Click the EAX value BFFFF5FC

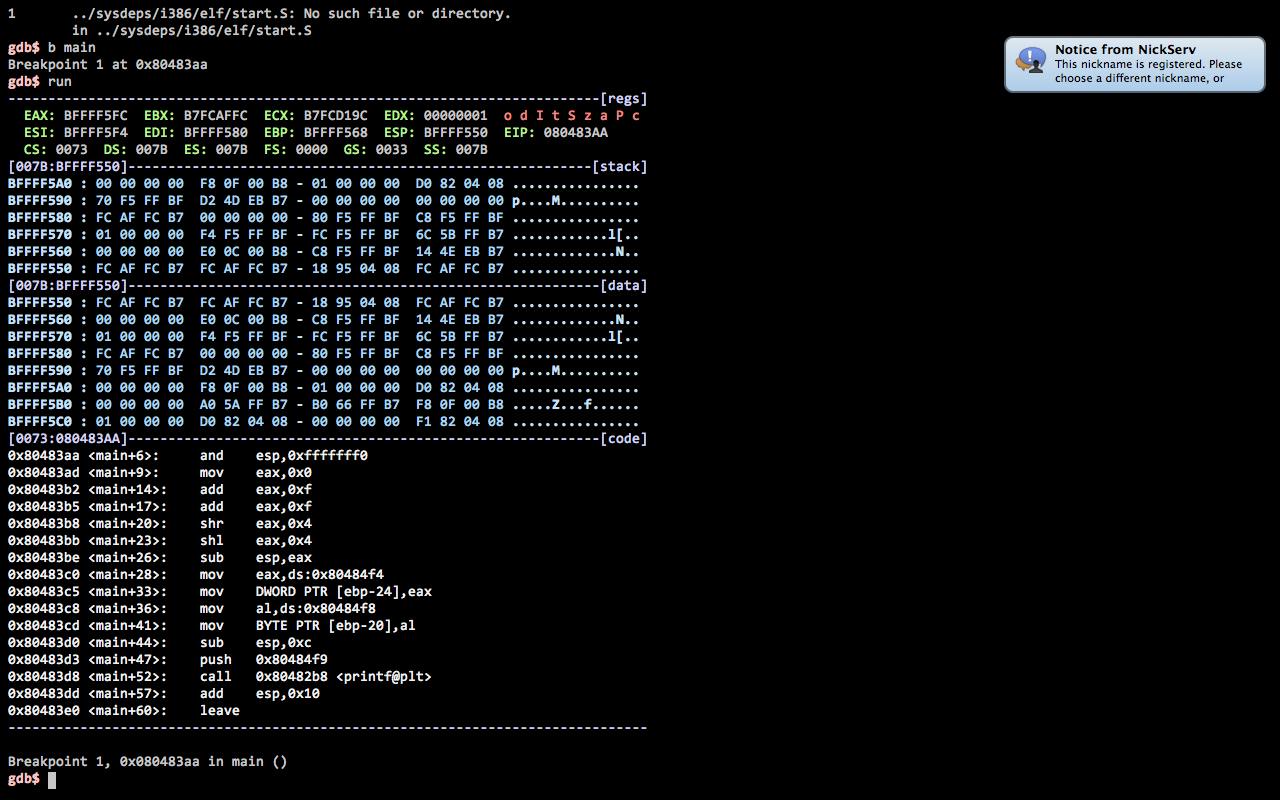pos(96,115)
